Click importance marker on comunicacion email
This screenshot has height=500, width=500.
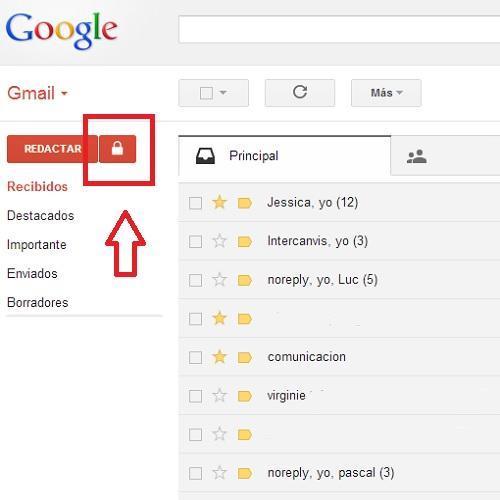pos(245,358)
